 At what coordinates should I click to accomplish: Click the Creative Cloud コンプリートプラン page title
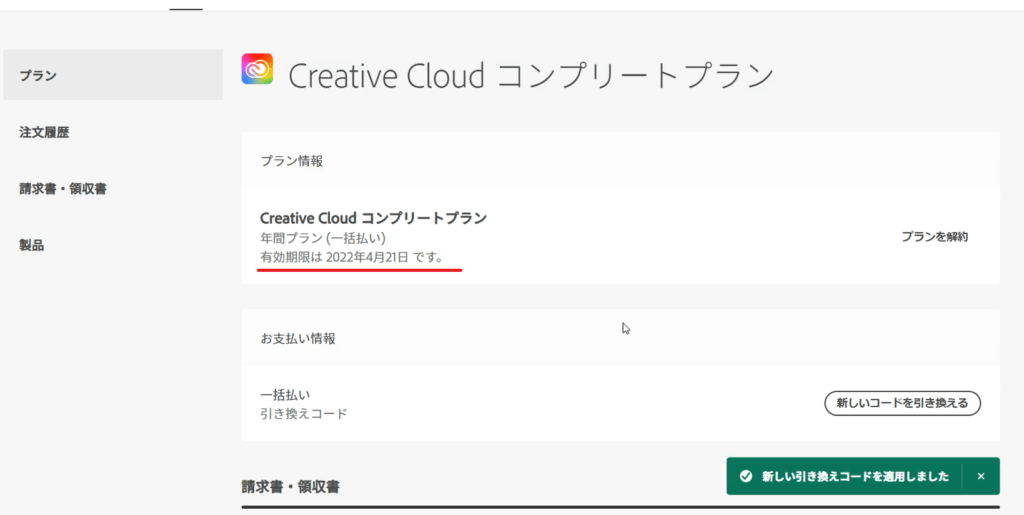[531, 76]
